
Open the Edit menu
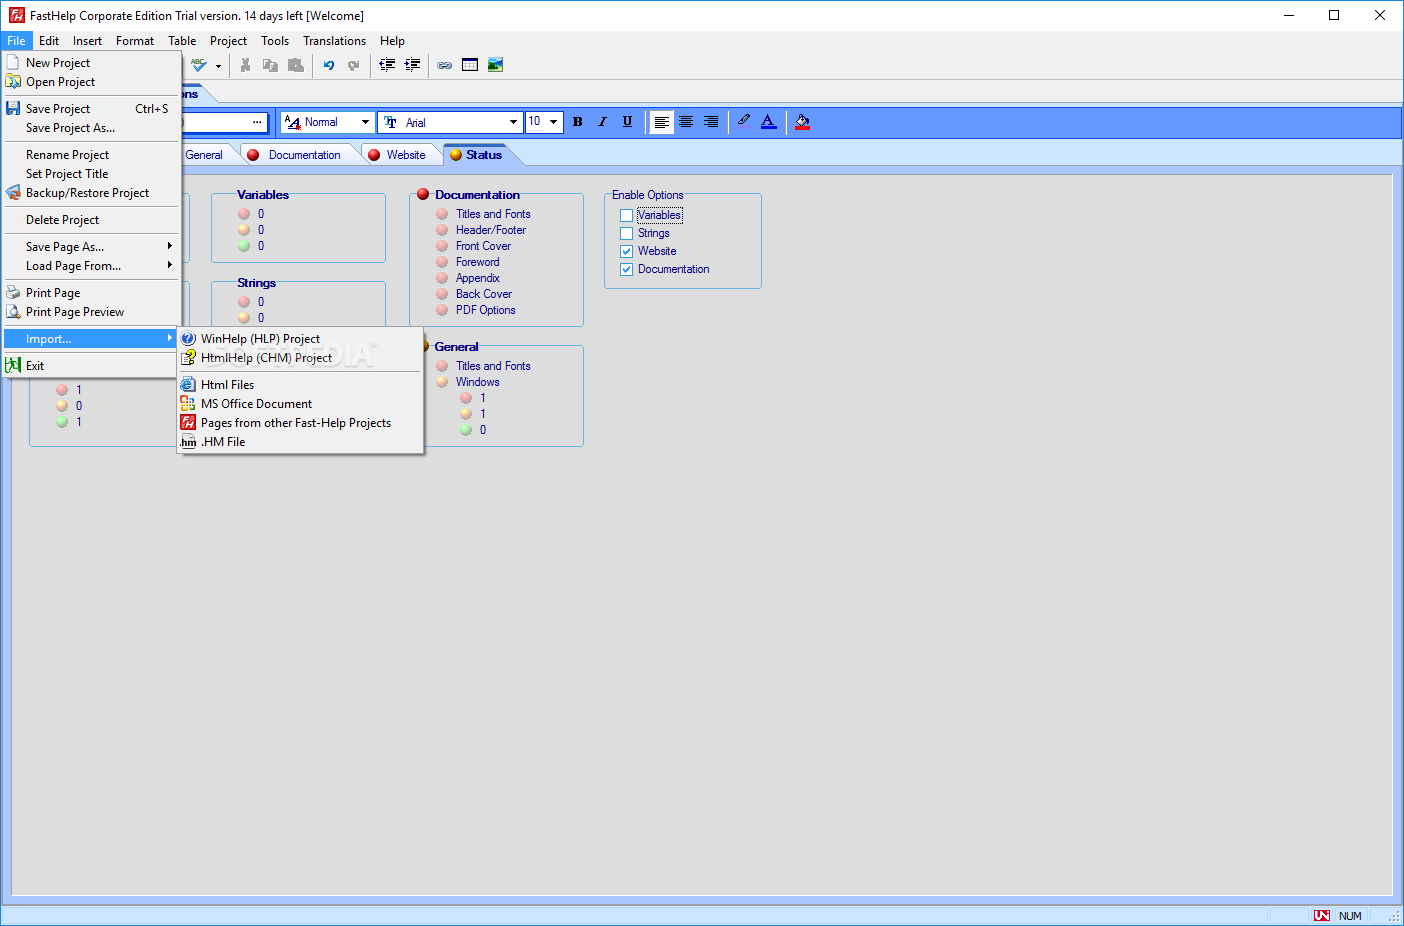(x=49, y=41)
